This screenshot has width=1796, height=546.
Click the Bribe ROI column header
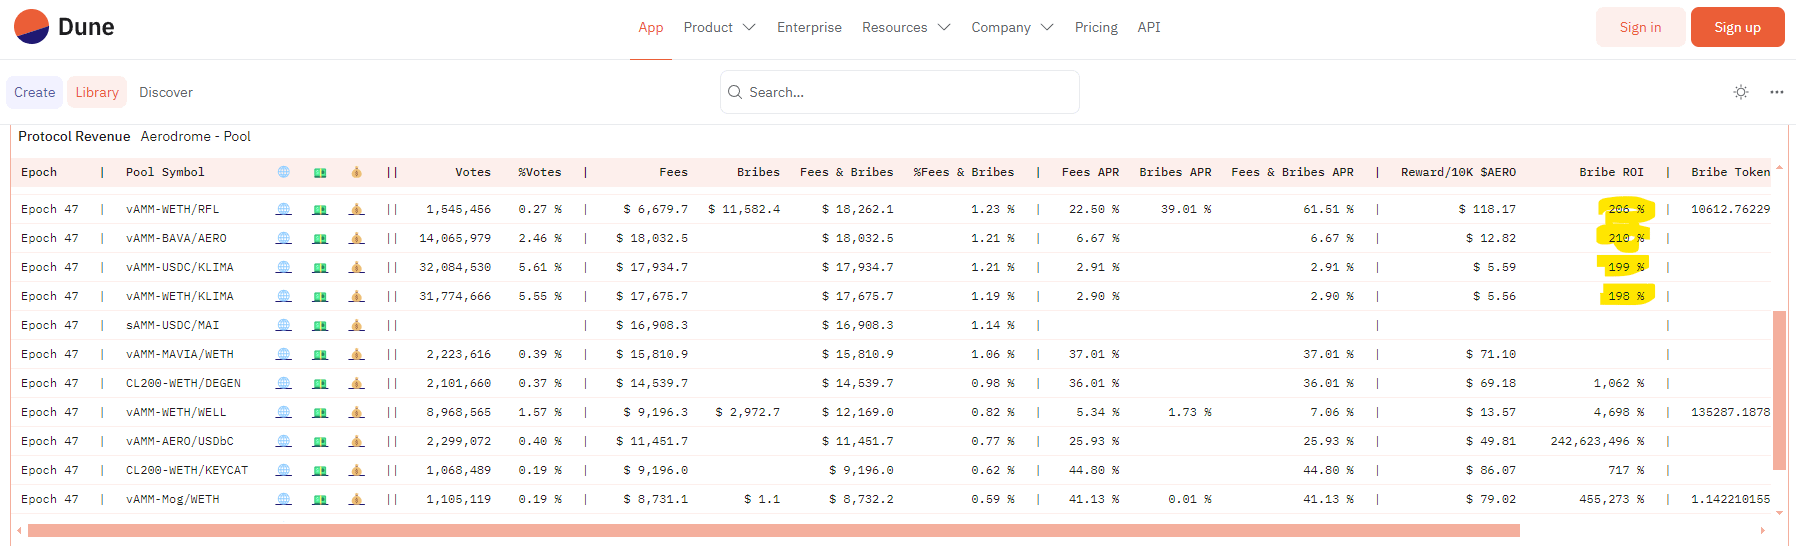point(1611,172)
